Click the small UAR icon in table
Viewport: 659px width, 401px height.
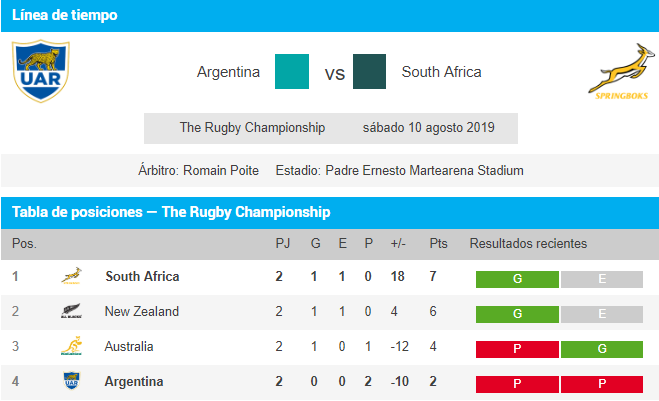tap(71, 381)
